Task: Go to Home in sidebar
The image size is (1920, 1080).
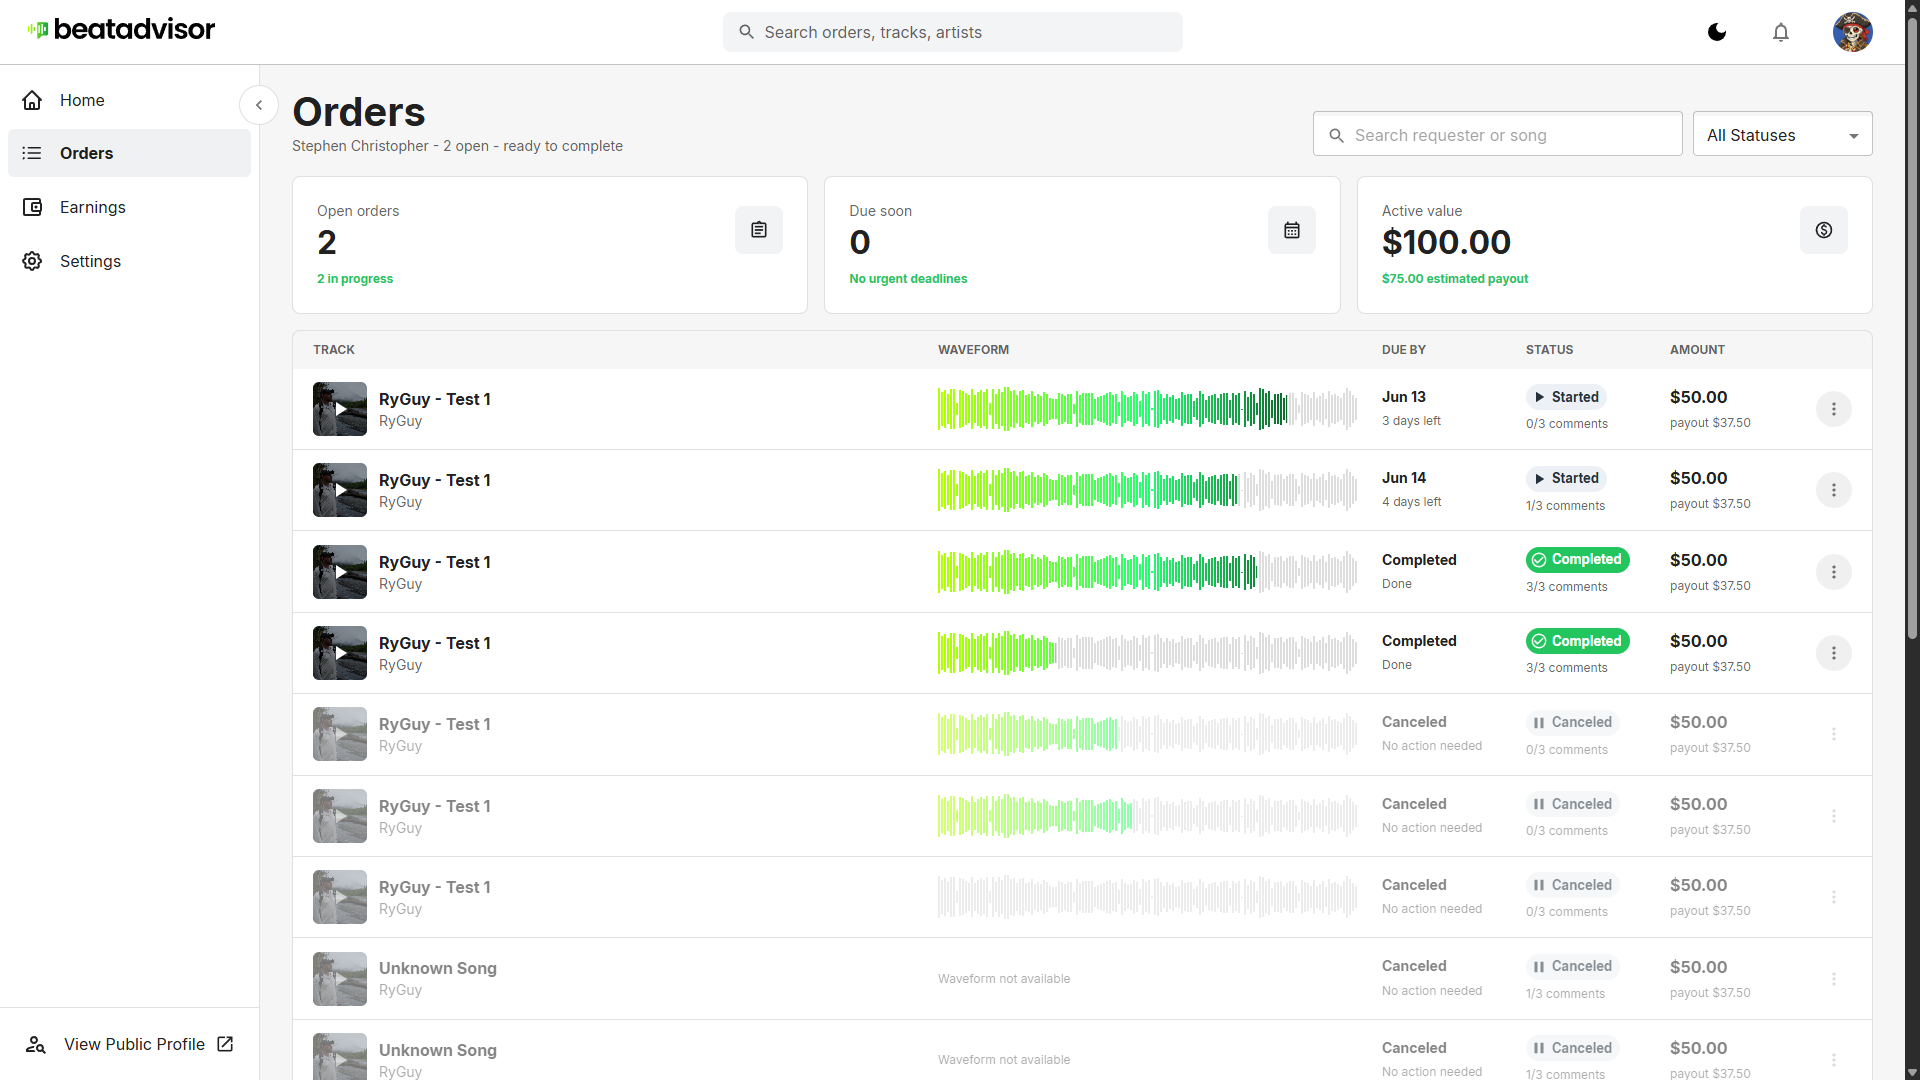Action: 129,100
